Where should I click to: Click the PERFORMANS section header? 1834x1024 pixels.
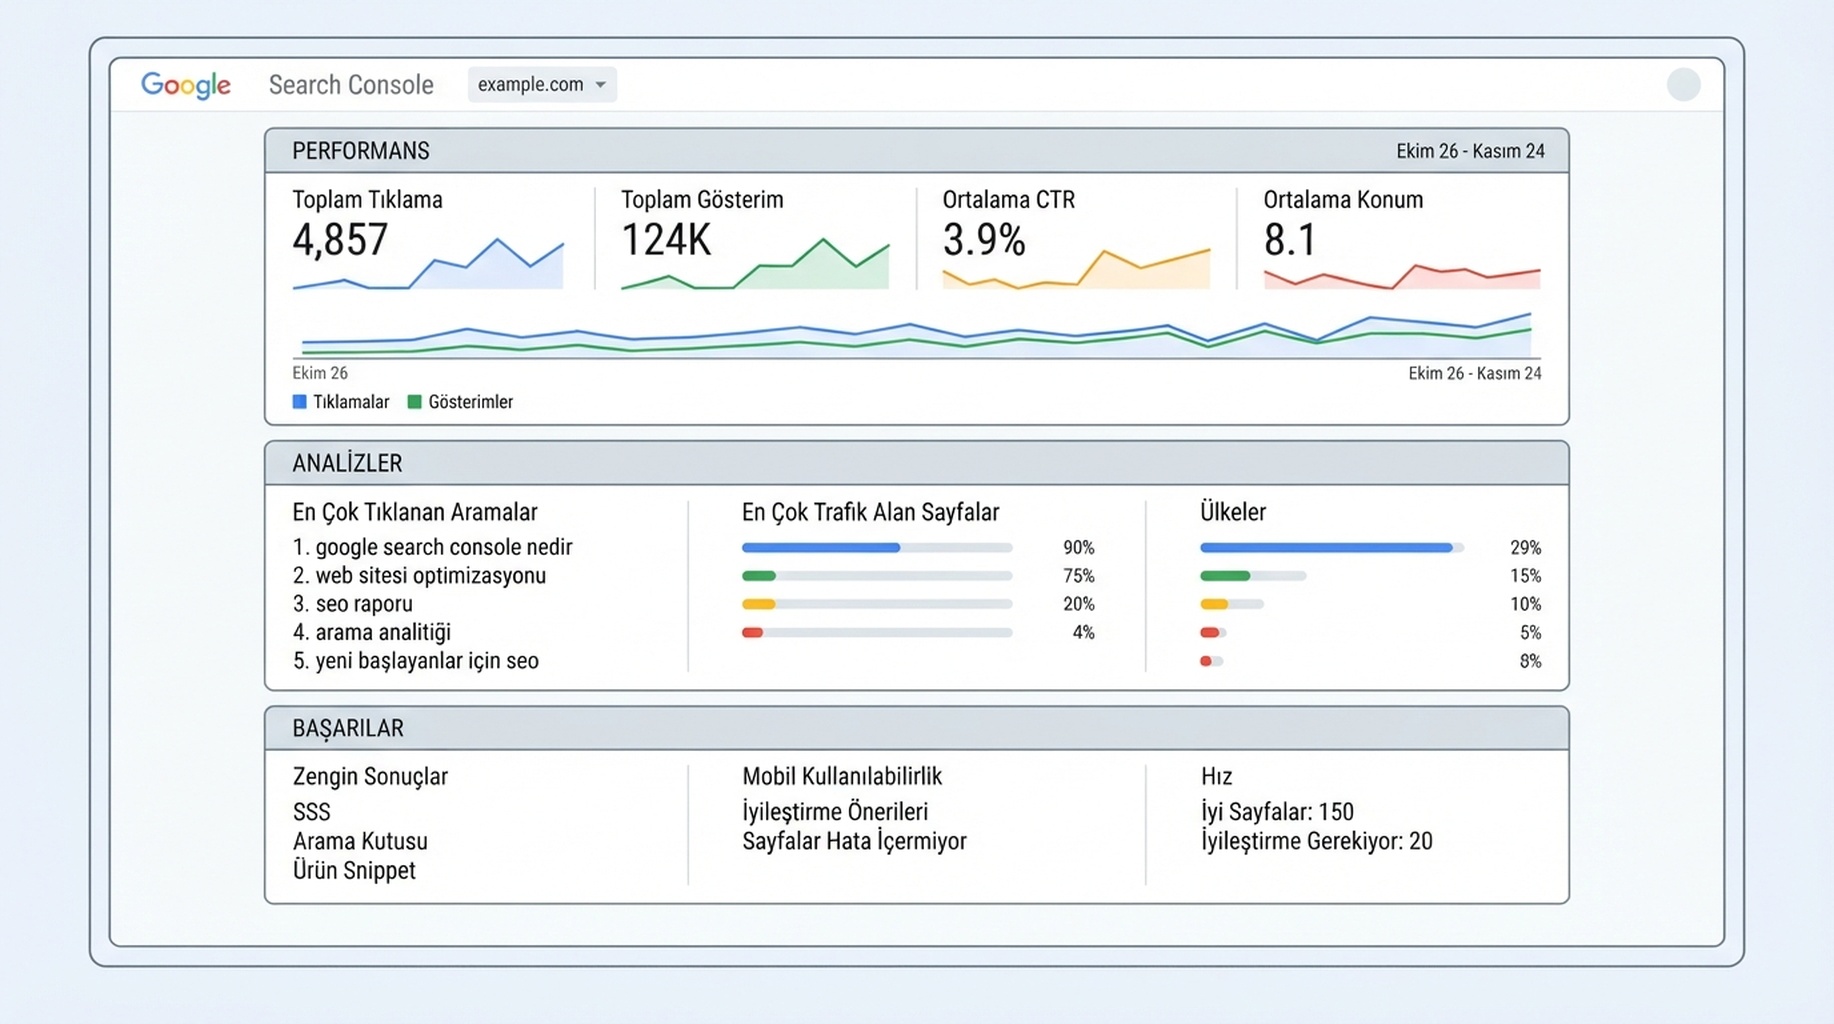click(x=917, y=151)
